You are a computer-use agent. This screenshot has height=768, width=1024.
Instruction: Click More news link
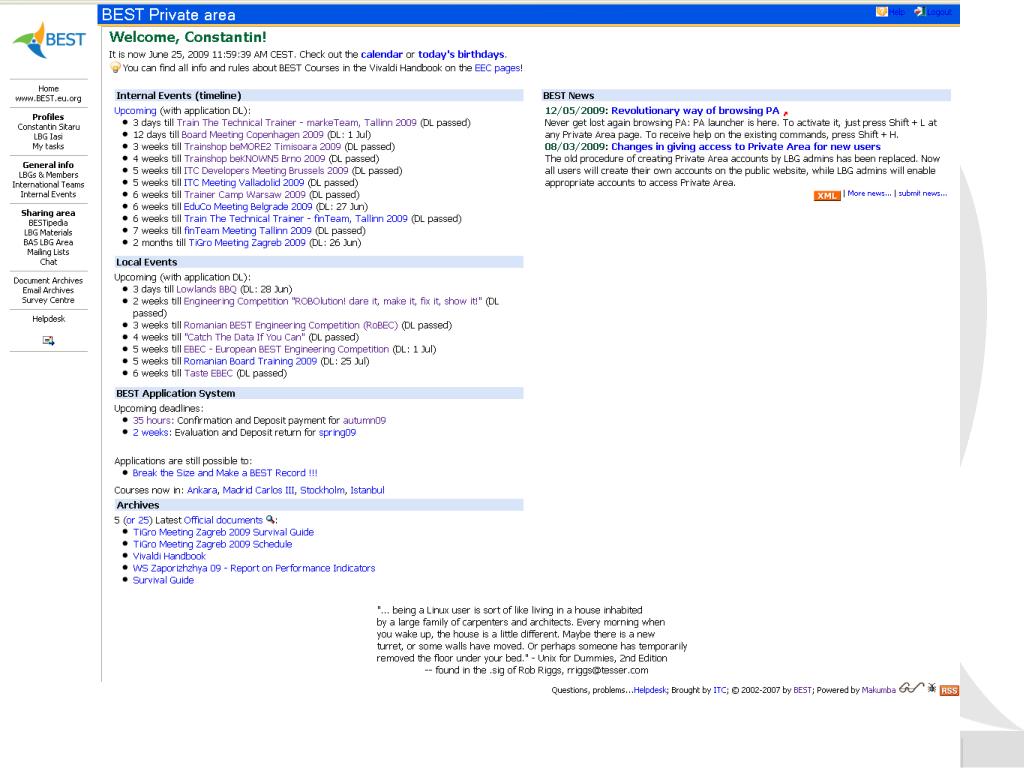(869, 193)
